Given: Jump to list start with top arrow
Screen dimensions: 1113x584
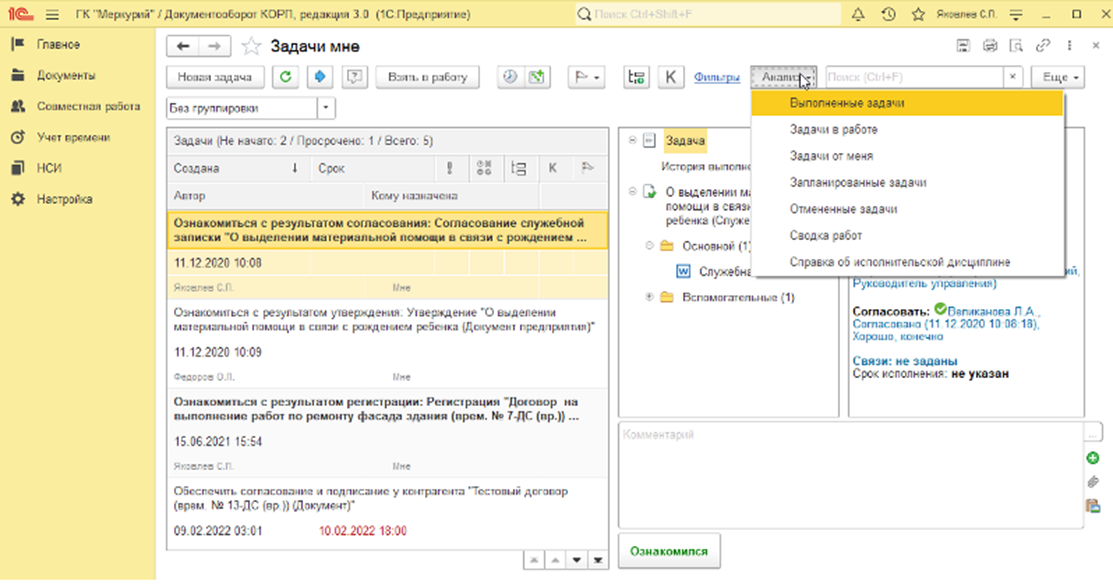Looking at the screenshot, I should [534, 561].
